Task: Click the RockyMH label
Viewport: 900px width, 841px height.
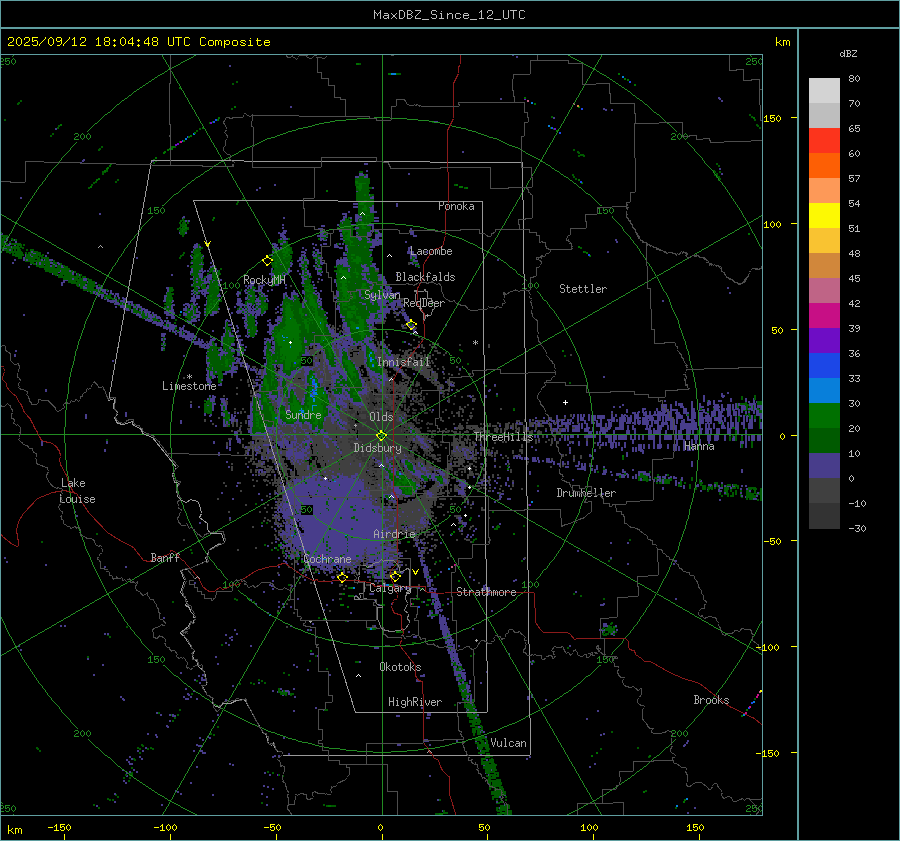Action: 264,280
